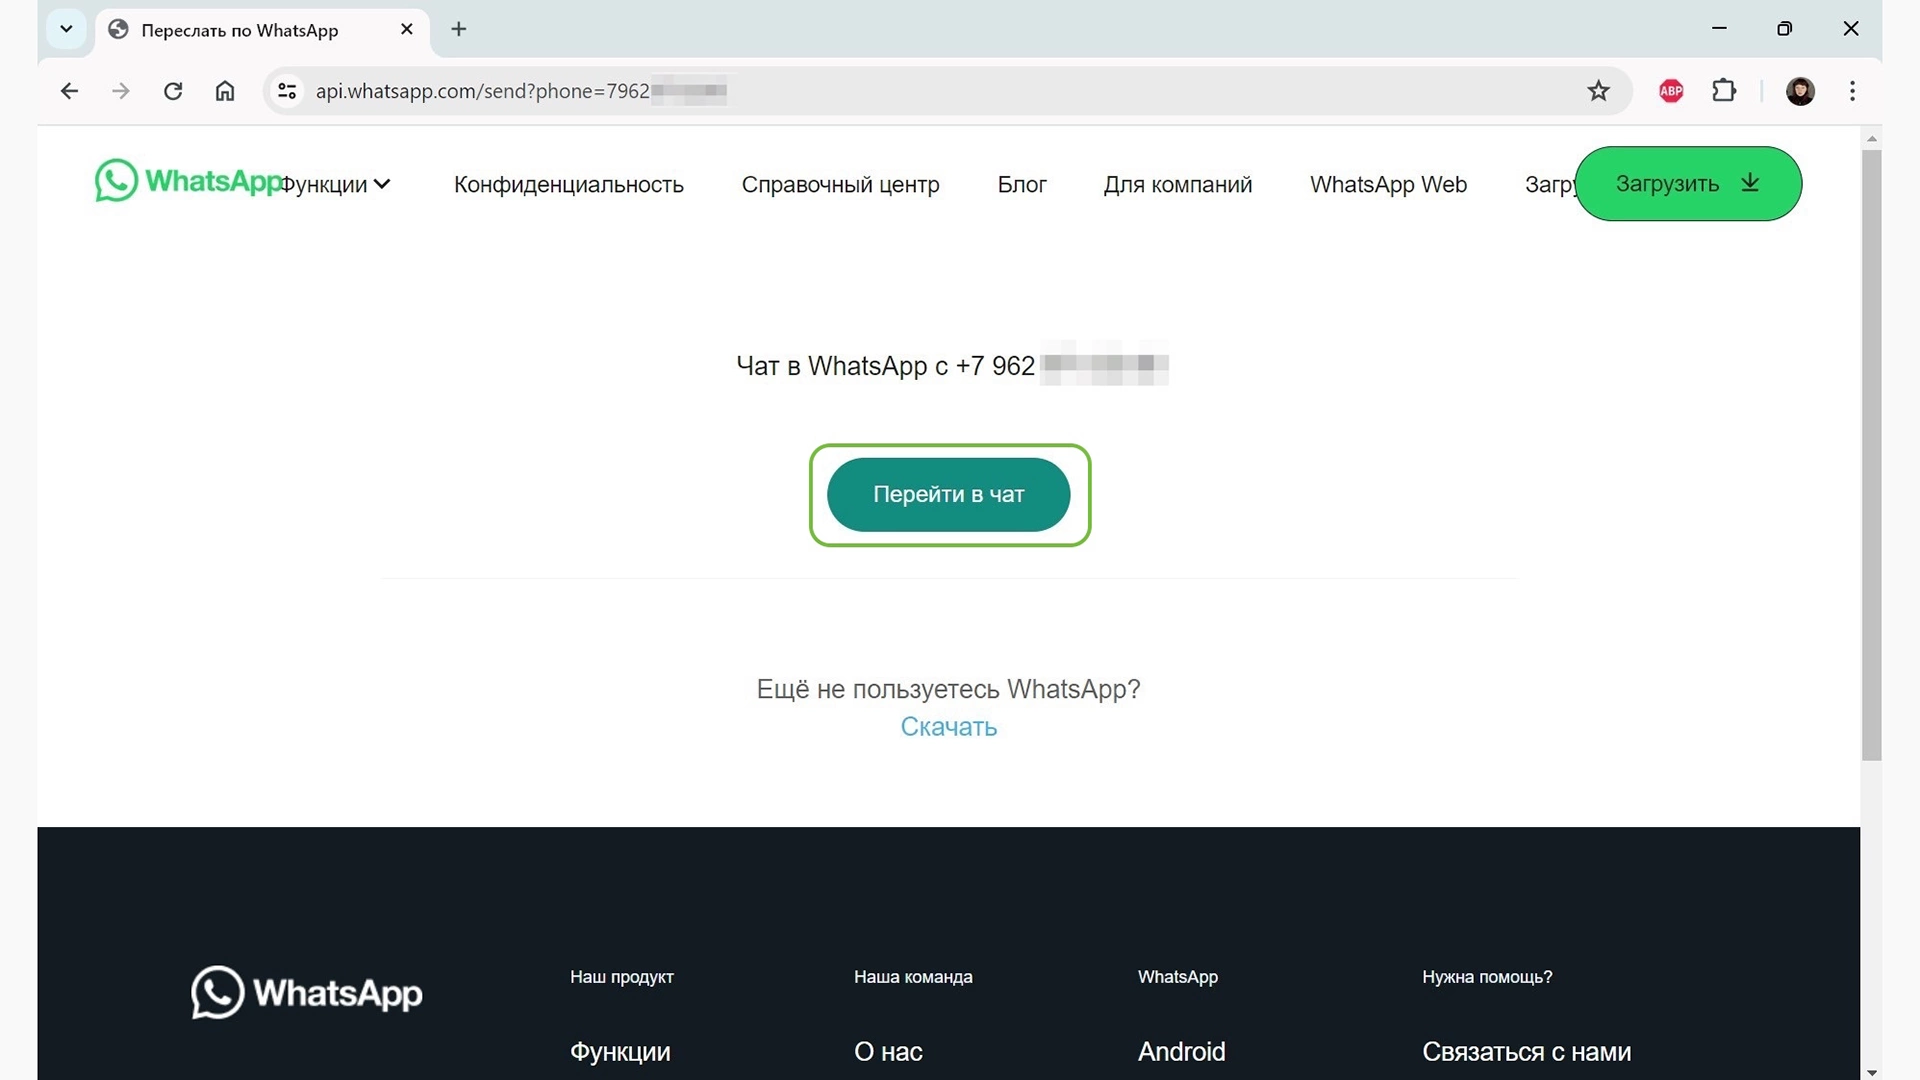Click the browser extensions puzzle icon

pyautogui.click(x=1724, y=90)
